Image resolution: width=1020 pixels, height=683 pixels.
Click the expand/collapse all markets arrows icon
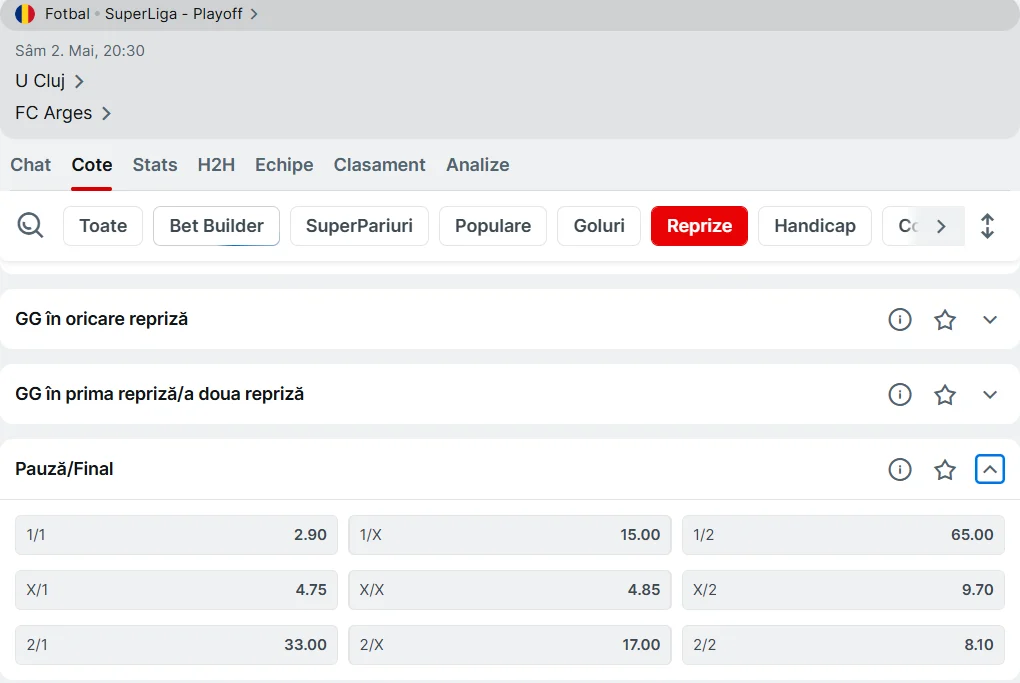(x=987, y=226)
